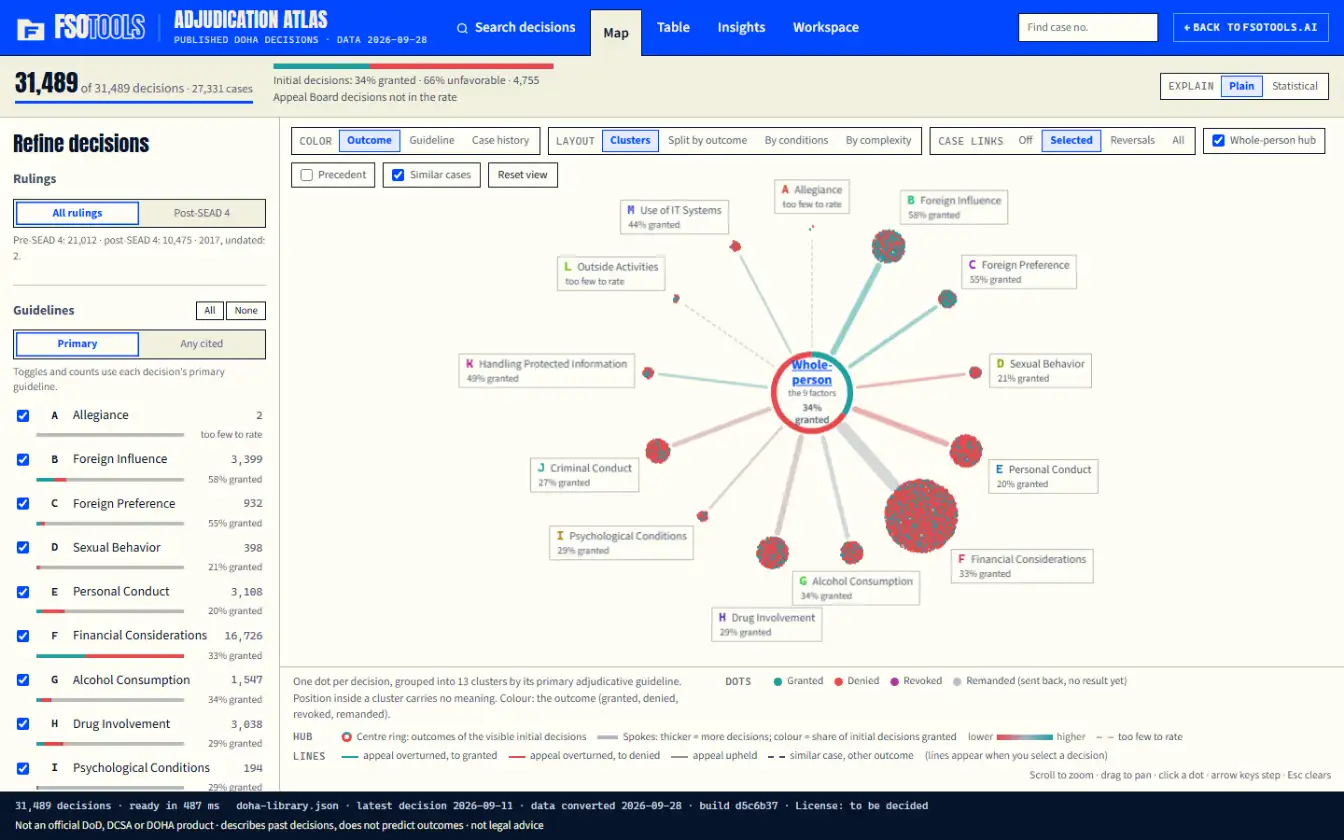
Task: Color the map by Guideline
Action: [x=432, y=141]
